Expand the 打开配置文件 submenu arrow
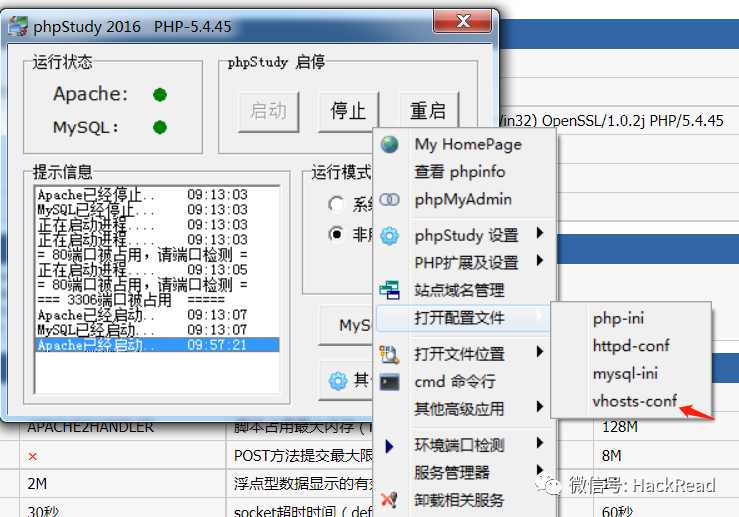 pyautogui.click(x=540, y=315)
